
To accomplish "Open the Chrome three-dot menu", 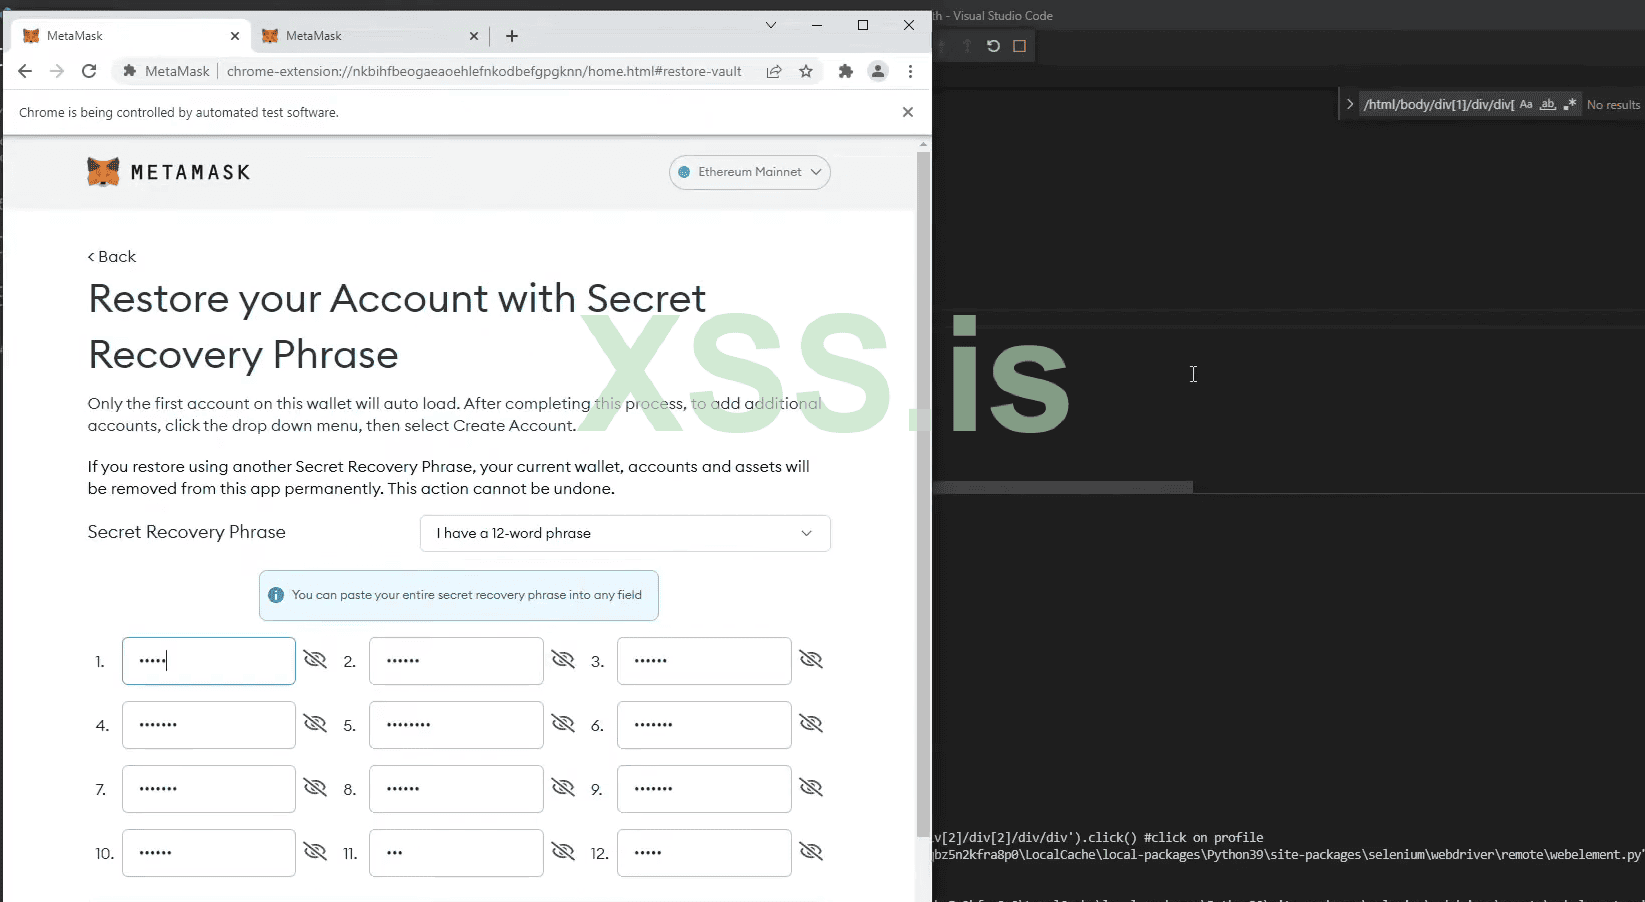I will [x=911, y=71].
